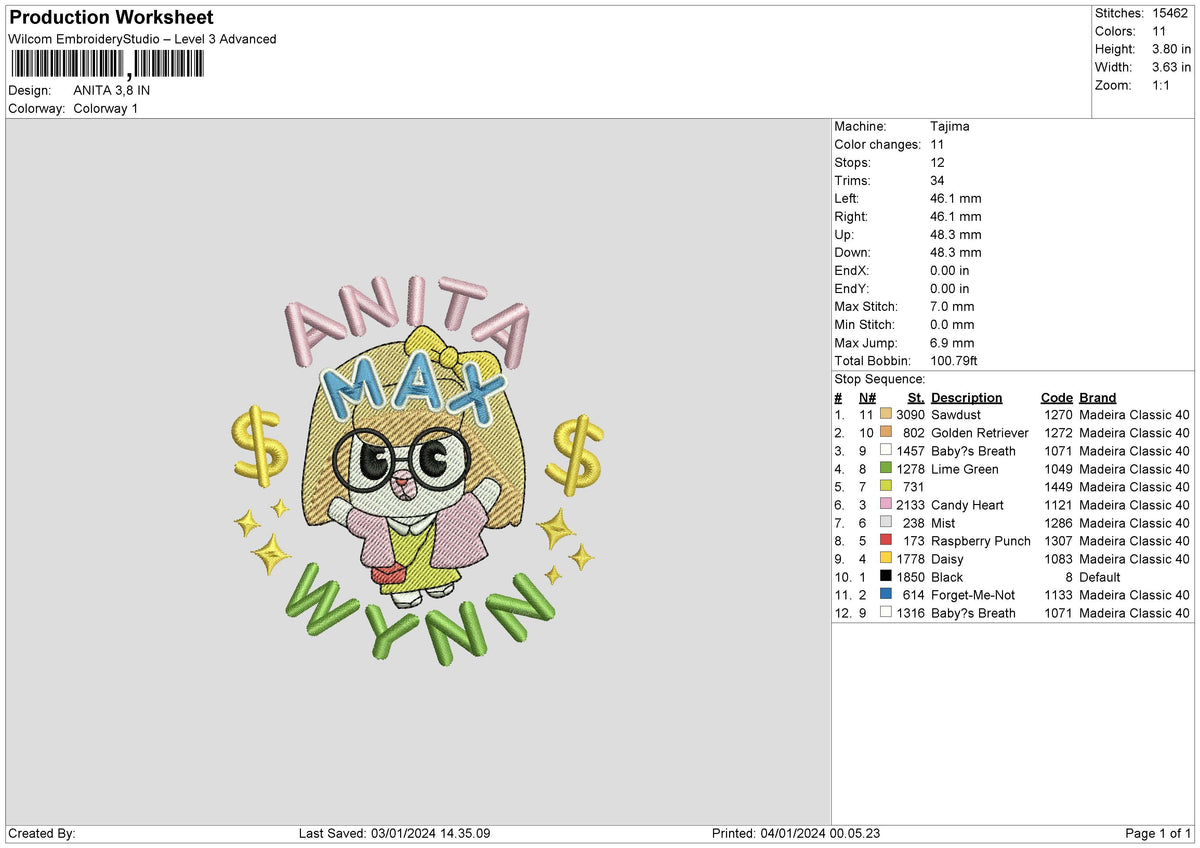Click the Mist gray swatch
The height and width of the screenshot is (848, 1200).
886,523
